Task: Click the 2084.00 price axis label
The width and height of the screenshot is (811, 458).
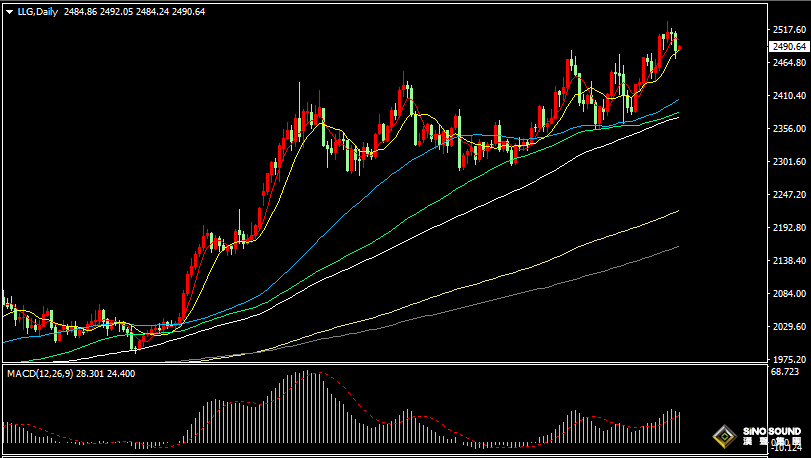Action: [788, 294]
